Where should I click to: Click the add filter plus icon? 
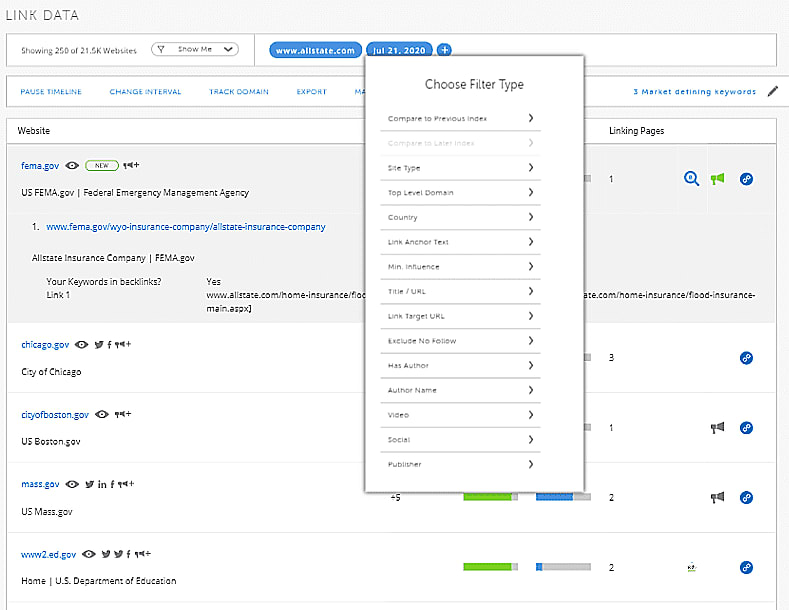[x=444, y=50]
